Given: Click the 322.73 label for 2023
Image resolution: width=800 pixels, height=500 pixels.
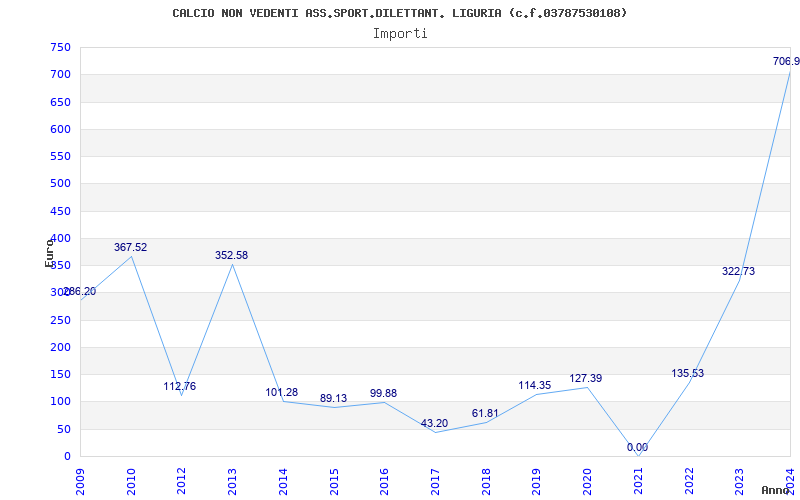Looking at the screenshot, I should point(738,271).
